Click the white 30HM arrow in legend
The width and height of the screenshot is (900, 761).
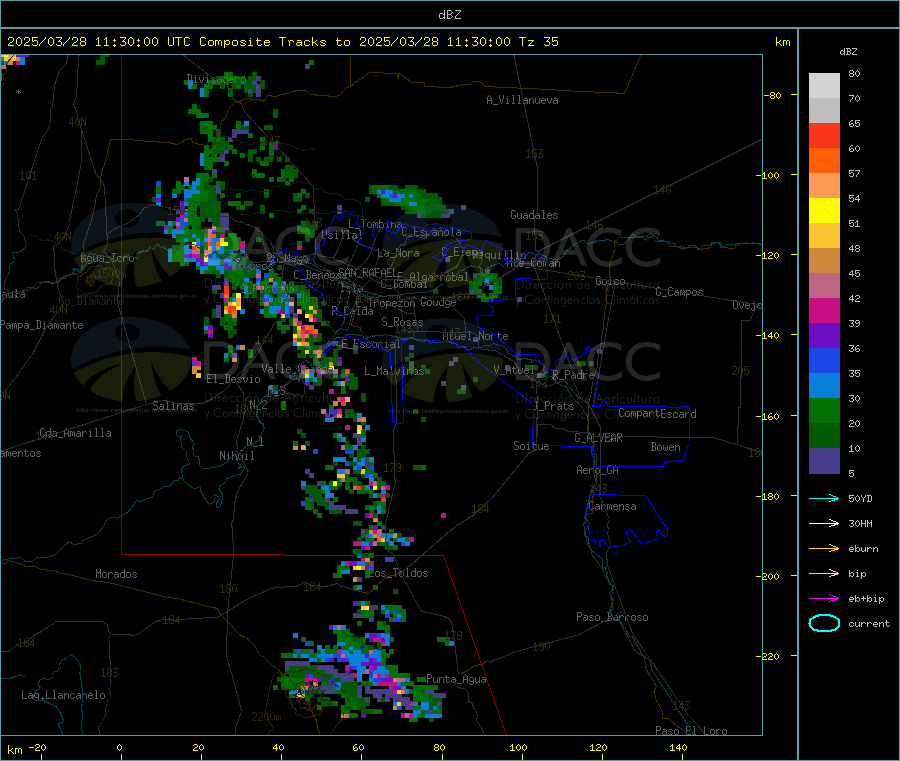point(824,523)
